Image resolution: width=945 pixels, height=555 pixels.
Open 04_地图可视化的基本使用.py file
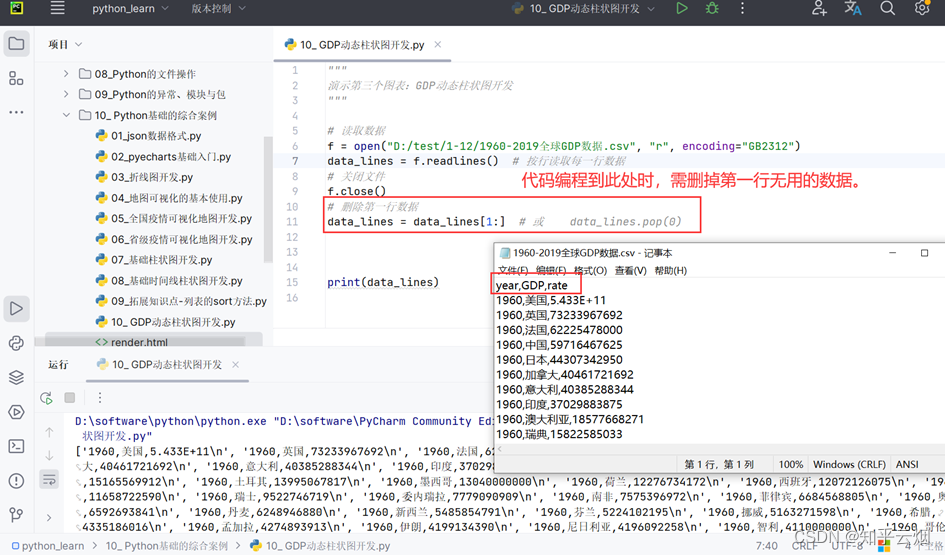coord(169,198)
